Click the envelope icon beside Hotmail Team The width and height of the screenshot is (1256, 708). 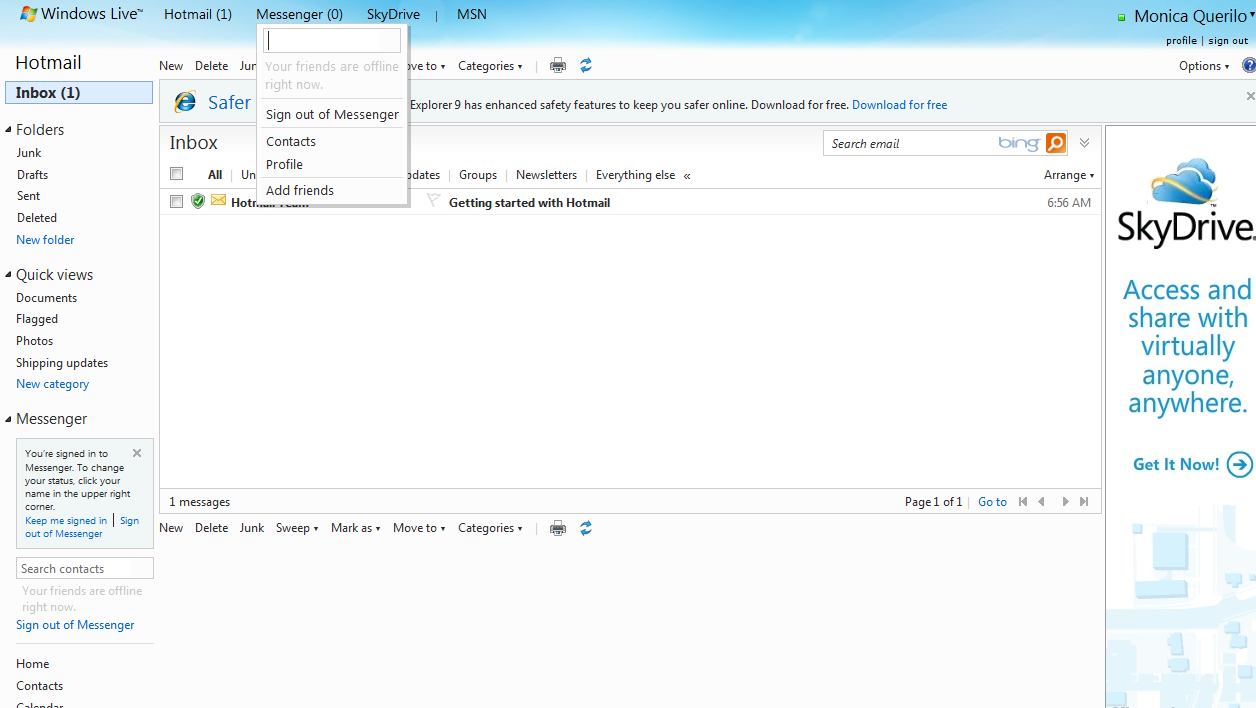[x=218, y=200]
